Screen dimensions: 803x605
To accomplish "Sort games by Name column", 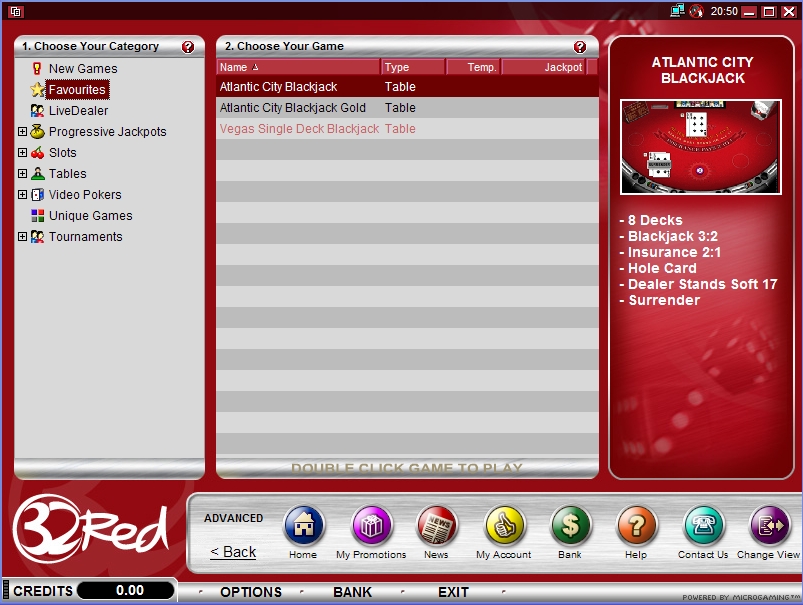I will tap(298, 67).
